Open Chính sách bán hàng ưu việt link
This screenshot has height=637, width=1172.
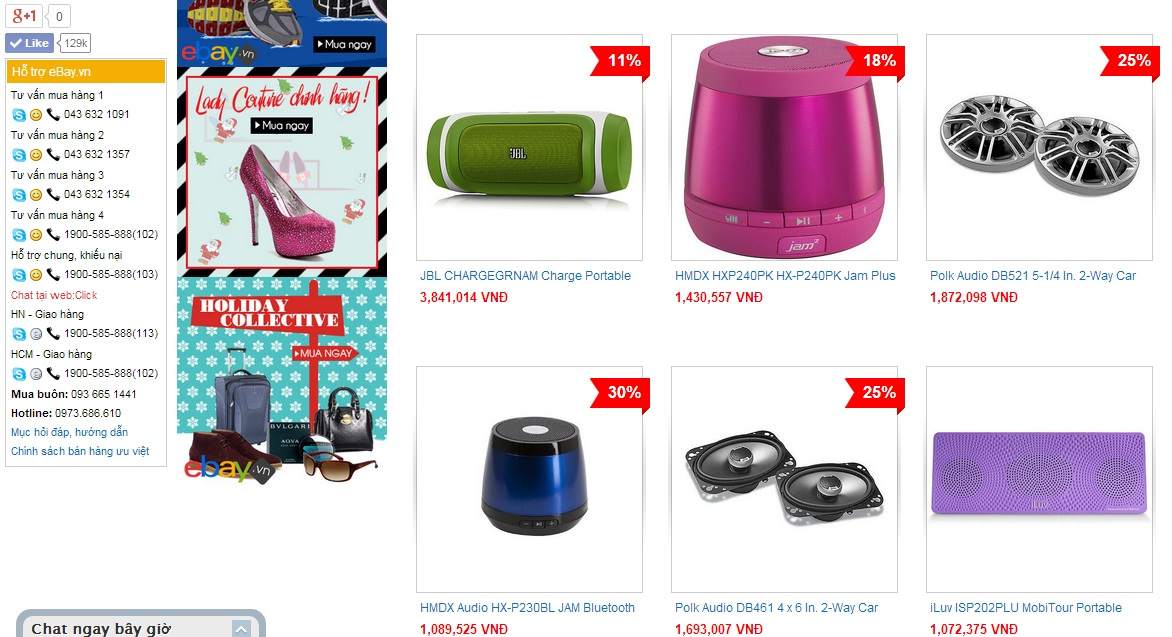pos(80,451)
